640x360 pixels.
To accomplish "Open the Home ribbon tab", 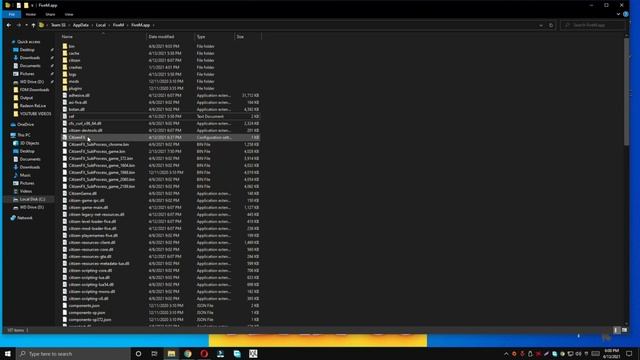I will tap(31, 14).
